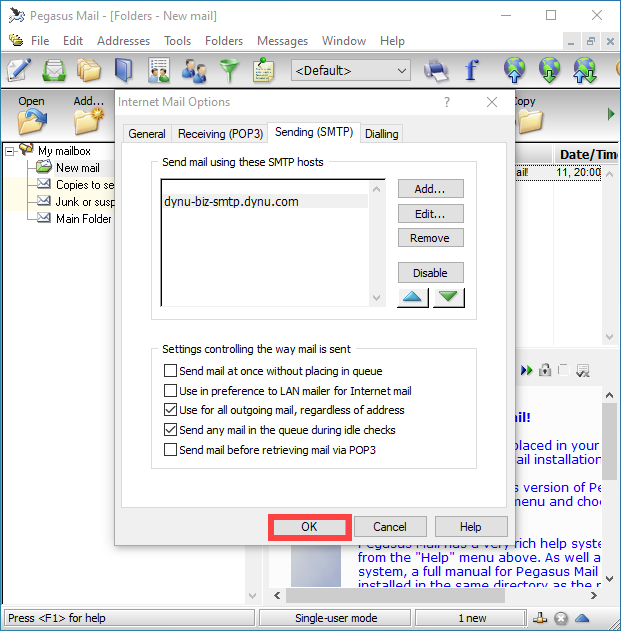The height and width of the screenshot is (631, 621).
Task: Open mail filtering rules funnel icon
Action: (229, 71)
